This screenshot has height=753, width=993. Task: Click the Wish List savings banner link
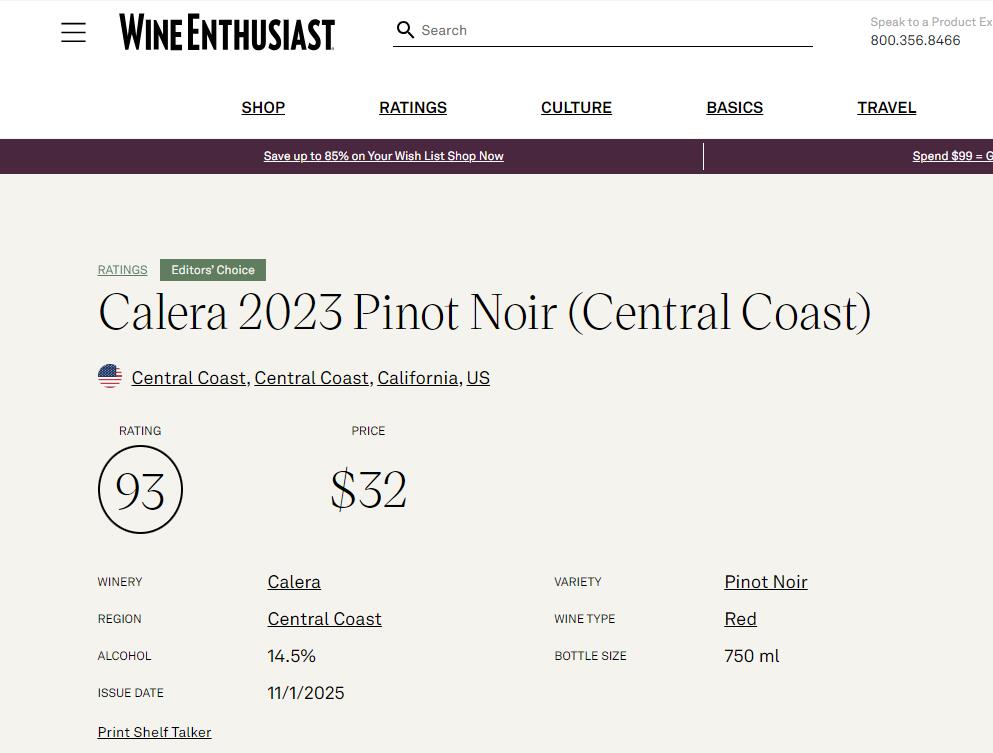(383, 156)
